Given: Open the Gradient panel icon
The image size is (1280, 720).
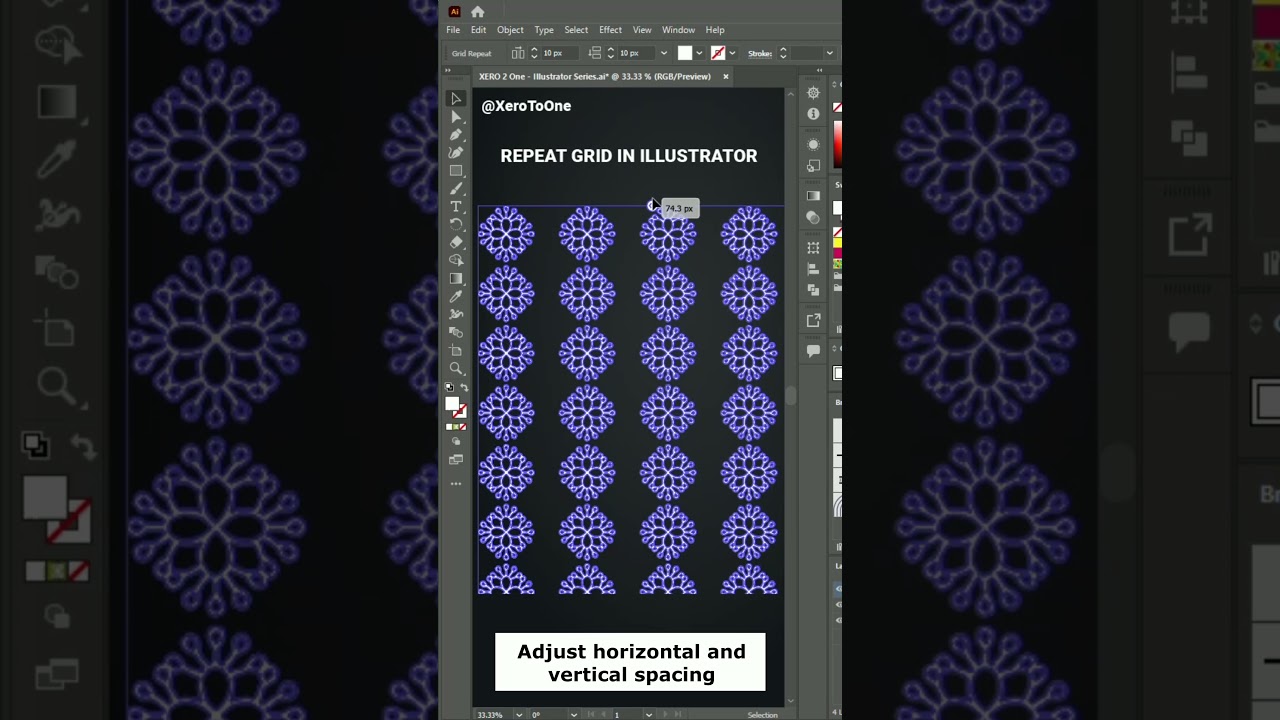Looking at the screenshot, I should coord(813,196).
